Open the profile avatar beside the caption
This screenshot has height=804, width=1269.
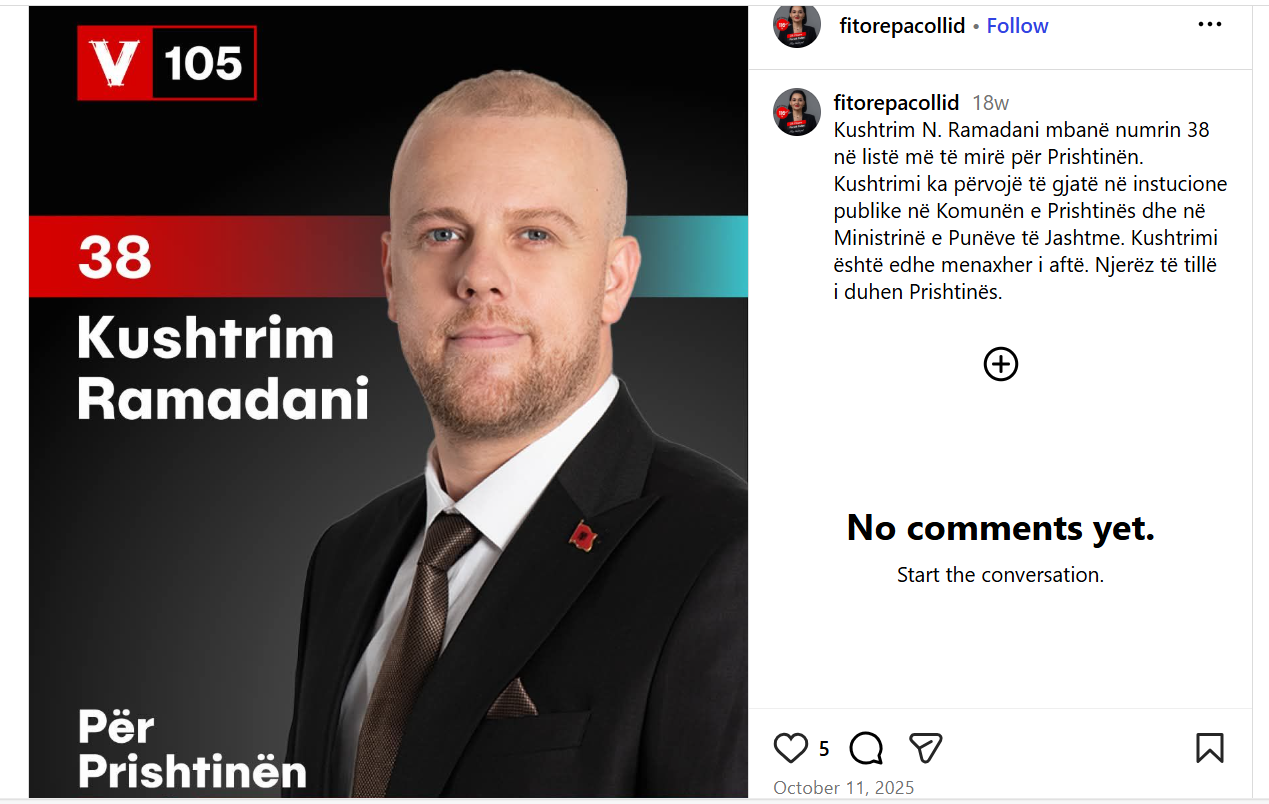[x=797, y=112]
